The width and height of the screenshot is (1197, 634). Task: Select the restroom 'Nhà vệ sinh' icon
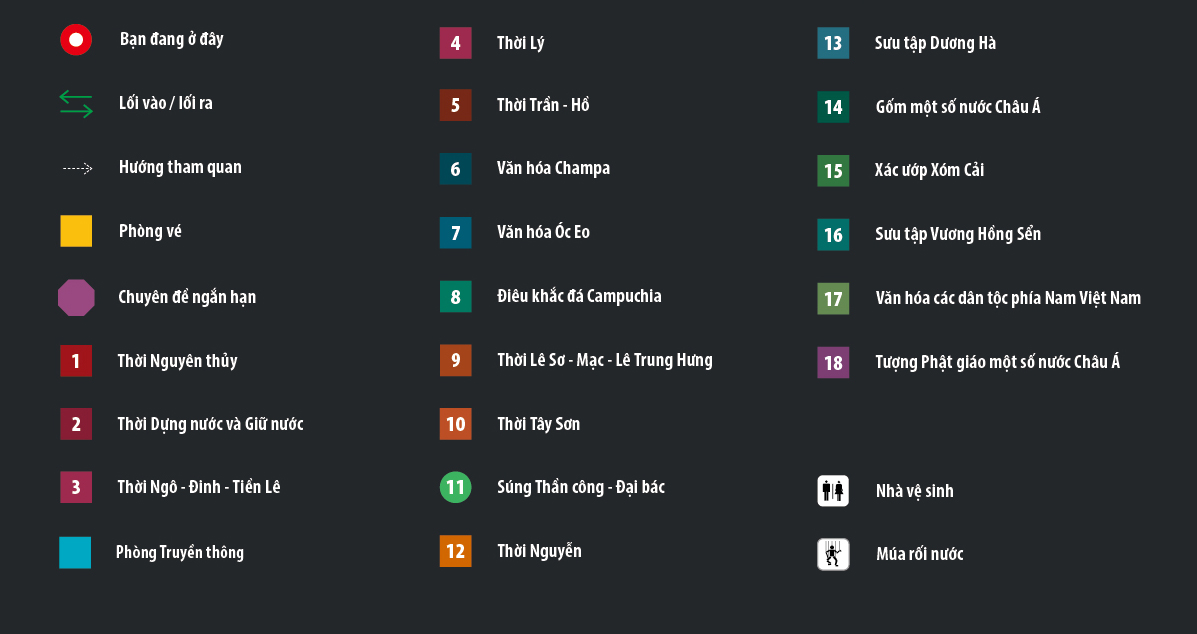click(833, 491)
